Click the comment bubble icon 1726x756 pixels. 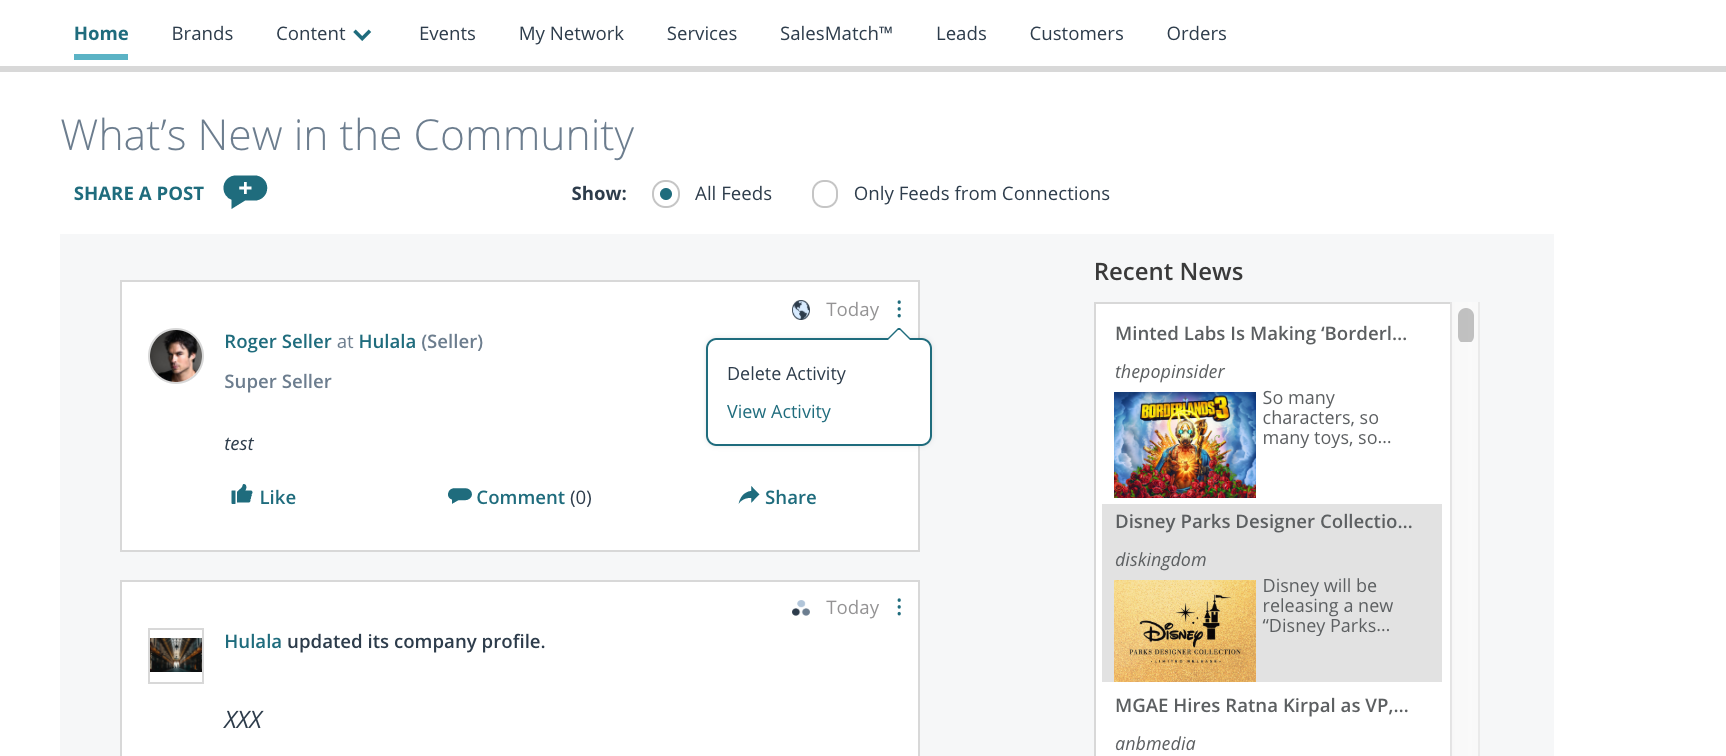pos(459,495)
